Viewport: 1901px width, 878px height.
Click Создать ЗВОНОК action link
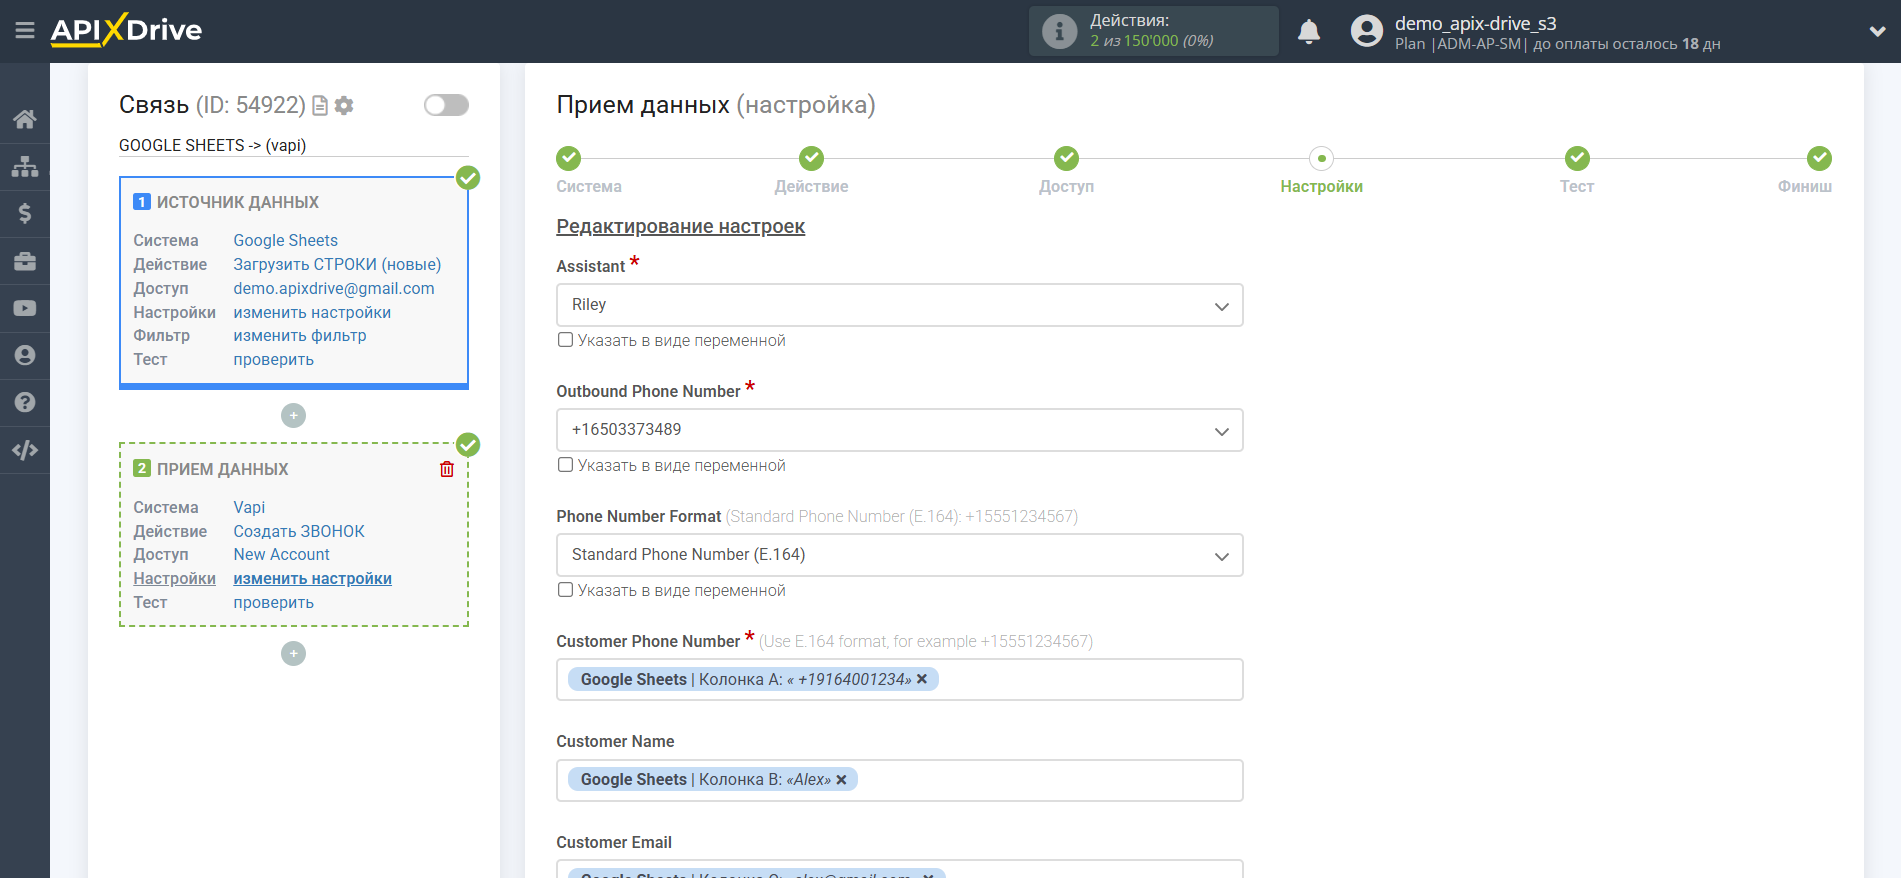pos(299,531)
